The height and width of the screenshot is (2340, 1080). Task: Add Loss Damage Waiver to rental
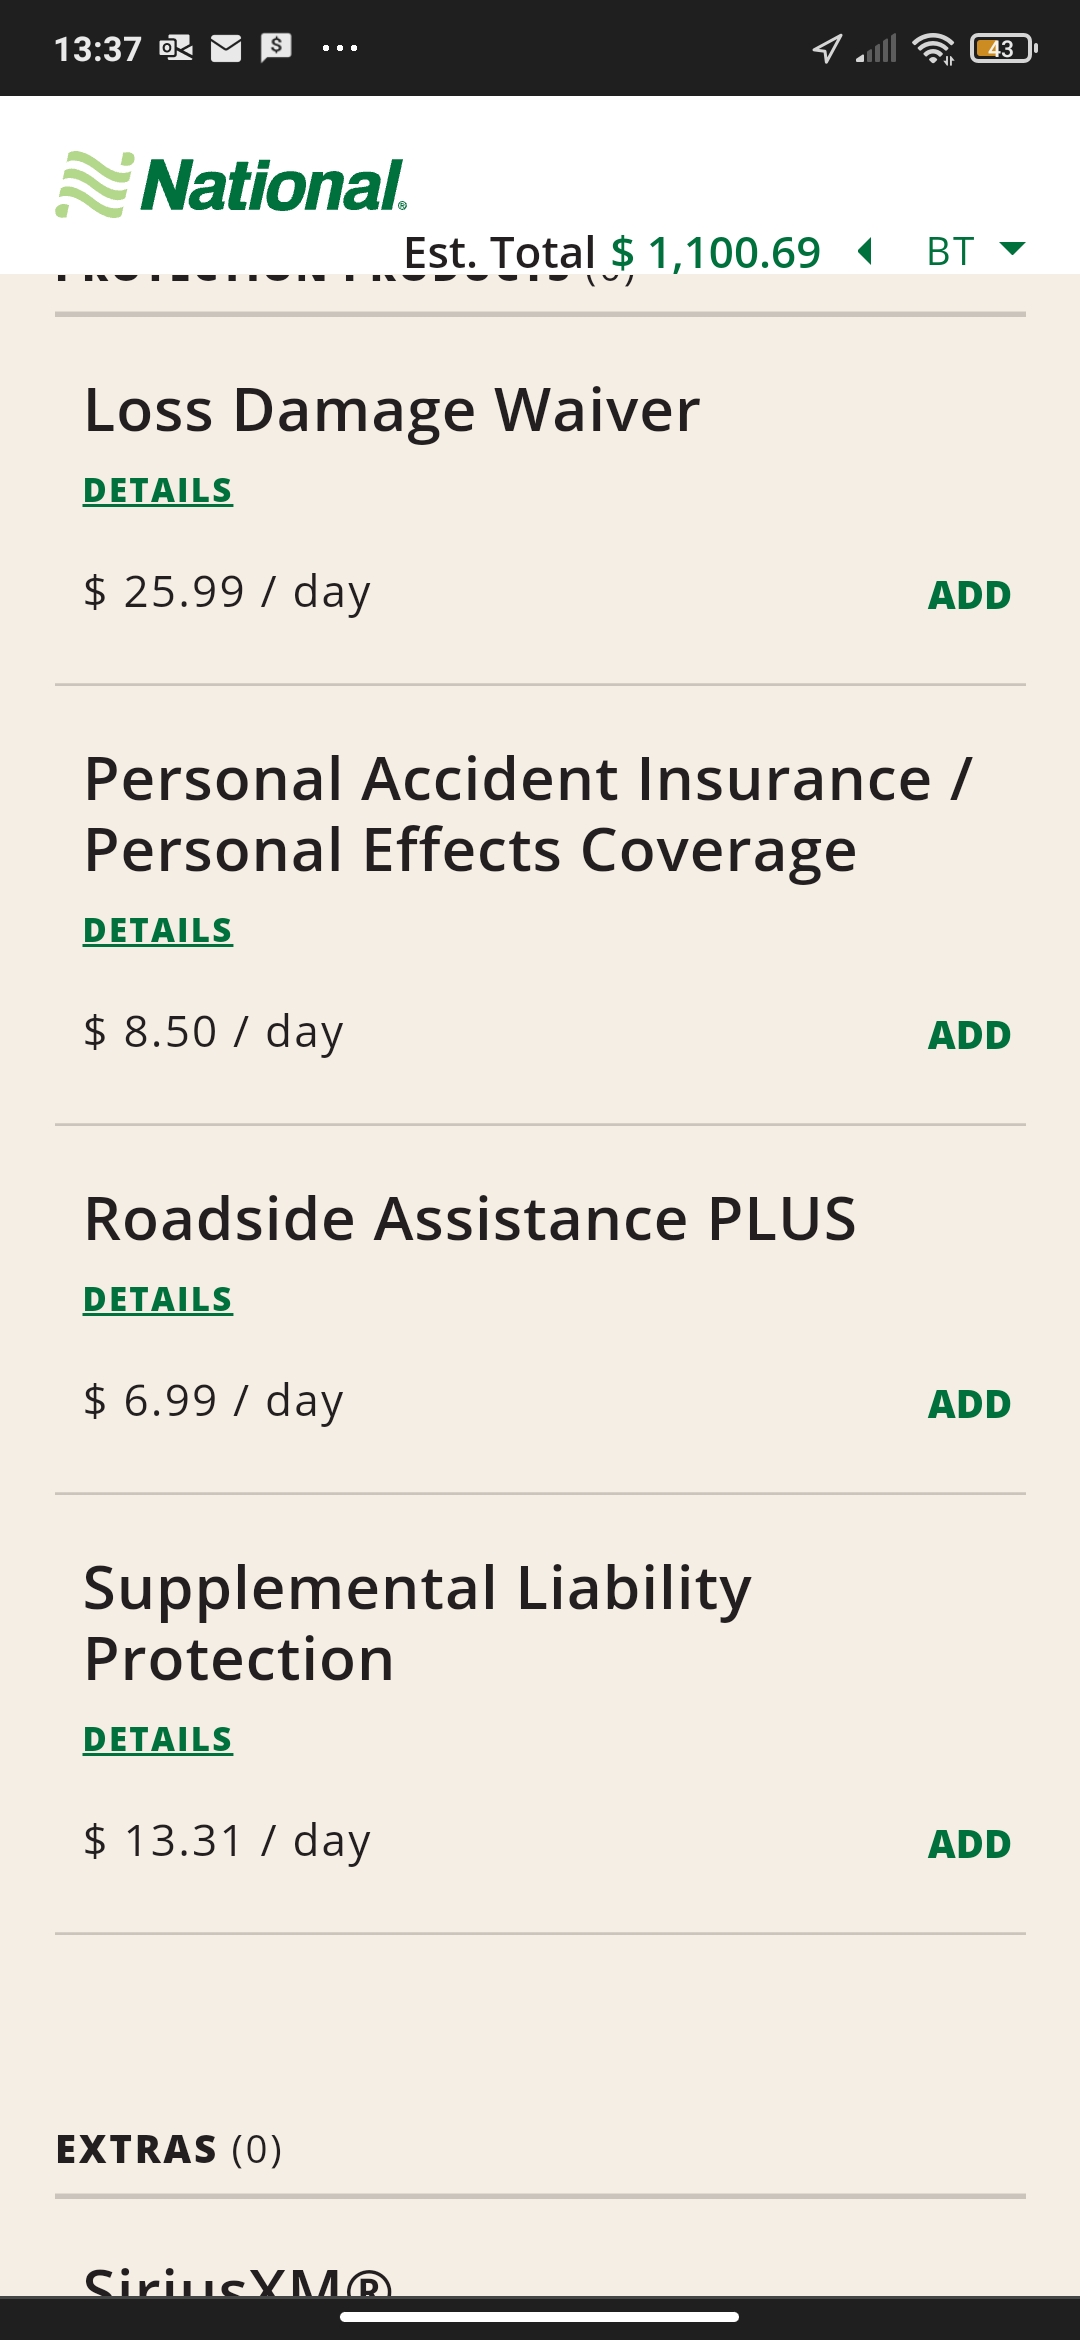coord(969,596)
